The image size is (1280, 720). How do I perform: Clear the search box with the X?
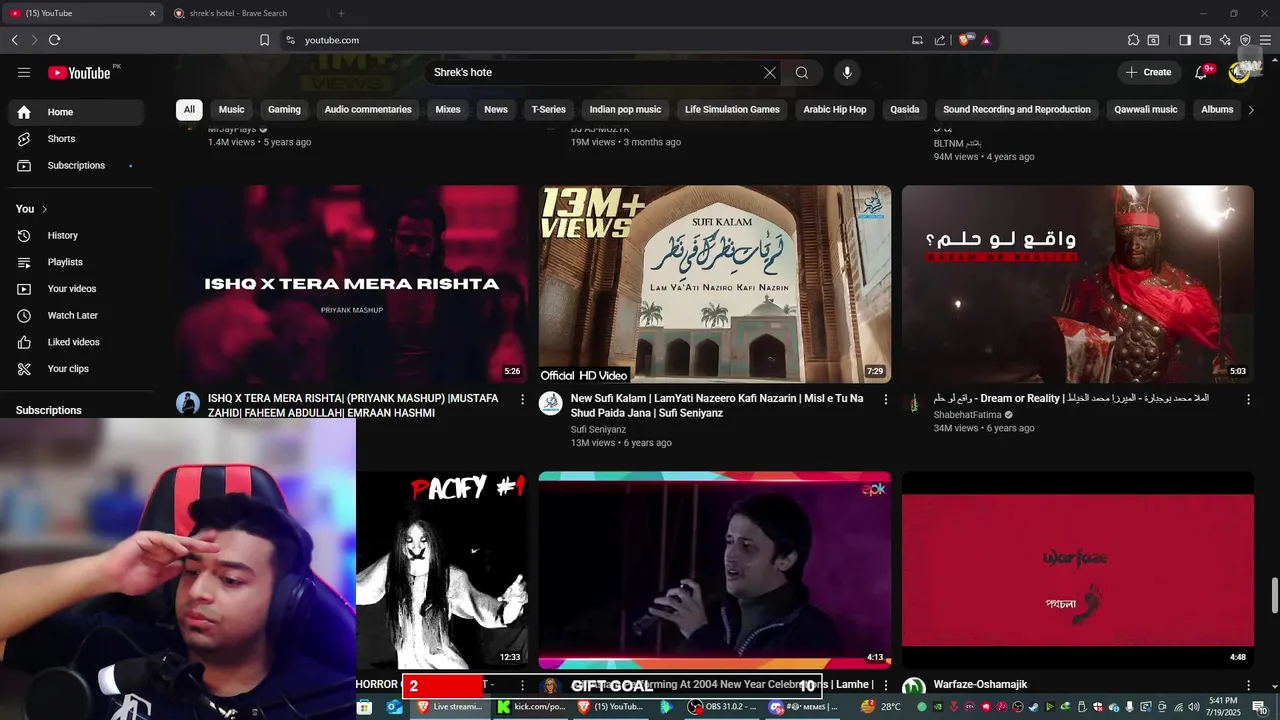770,72
